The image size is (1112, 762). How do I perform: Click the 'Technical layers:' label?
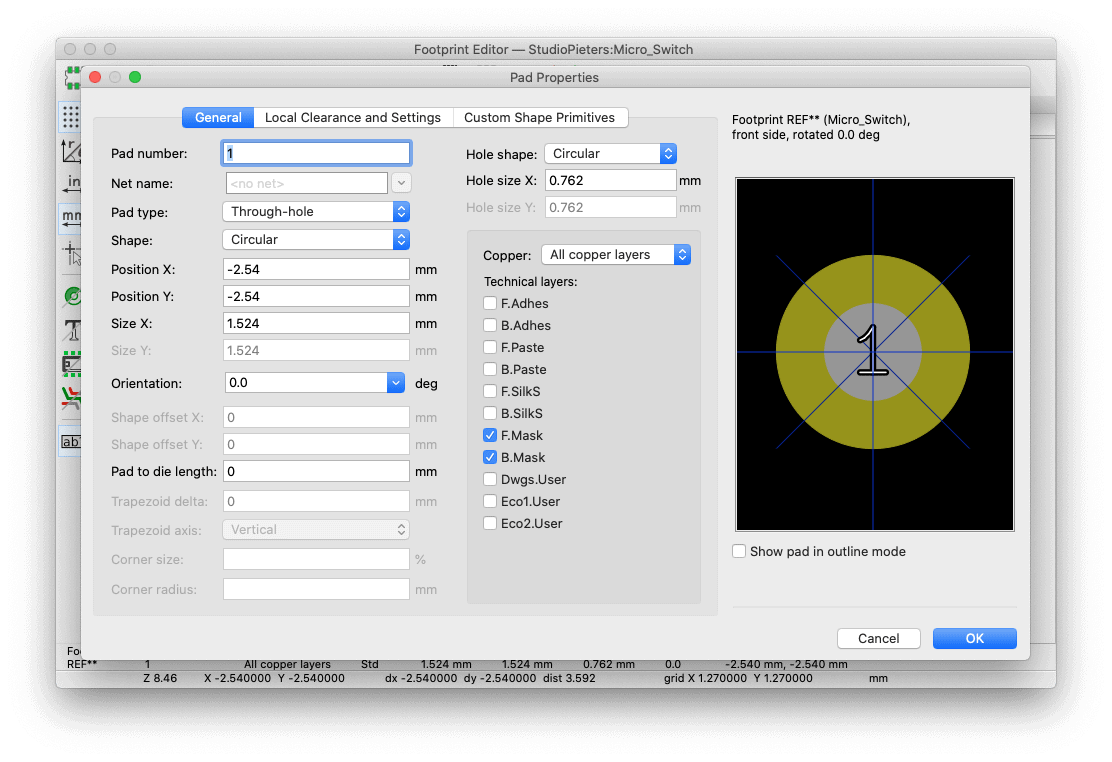tap(530, 282)
